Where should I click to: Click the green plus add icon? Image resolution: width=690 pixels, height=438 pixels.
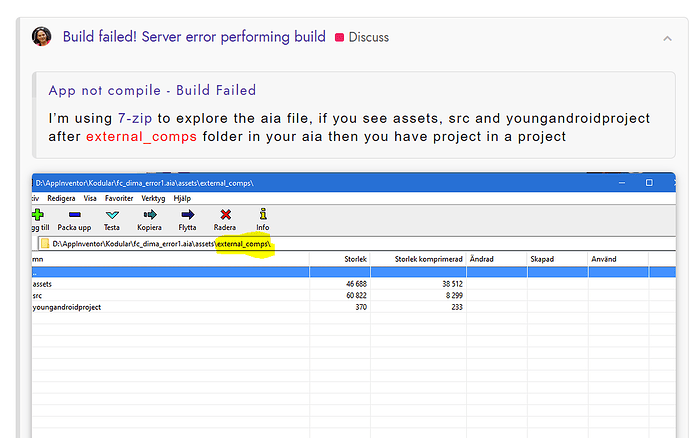pyautogui.click(x=38, y=215)
